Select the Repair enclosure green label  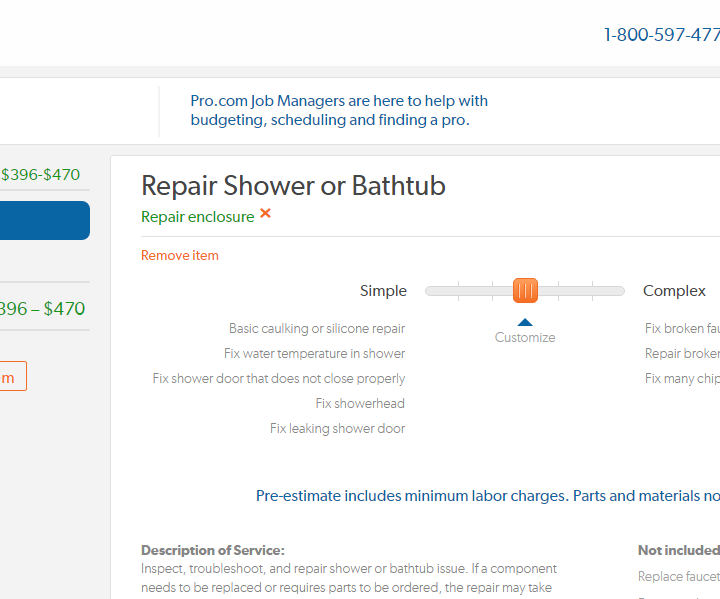tap(197, 217)
